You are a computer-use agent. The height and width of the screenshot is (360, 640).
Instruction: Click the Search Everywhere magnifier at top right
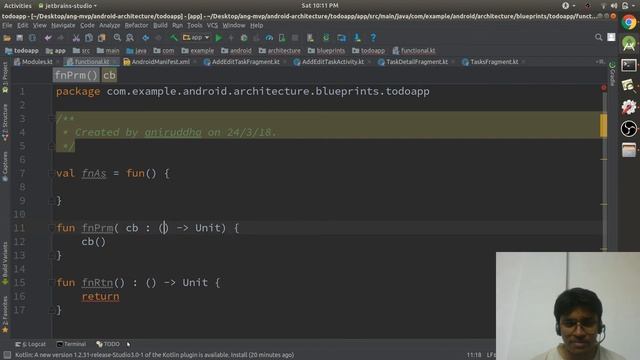click(x=598, y=38)
